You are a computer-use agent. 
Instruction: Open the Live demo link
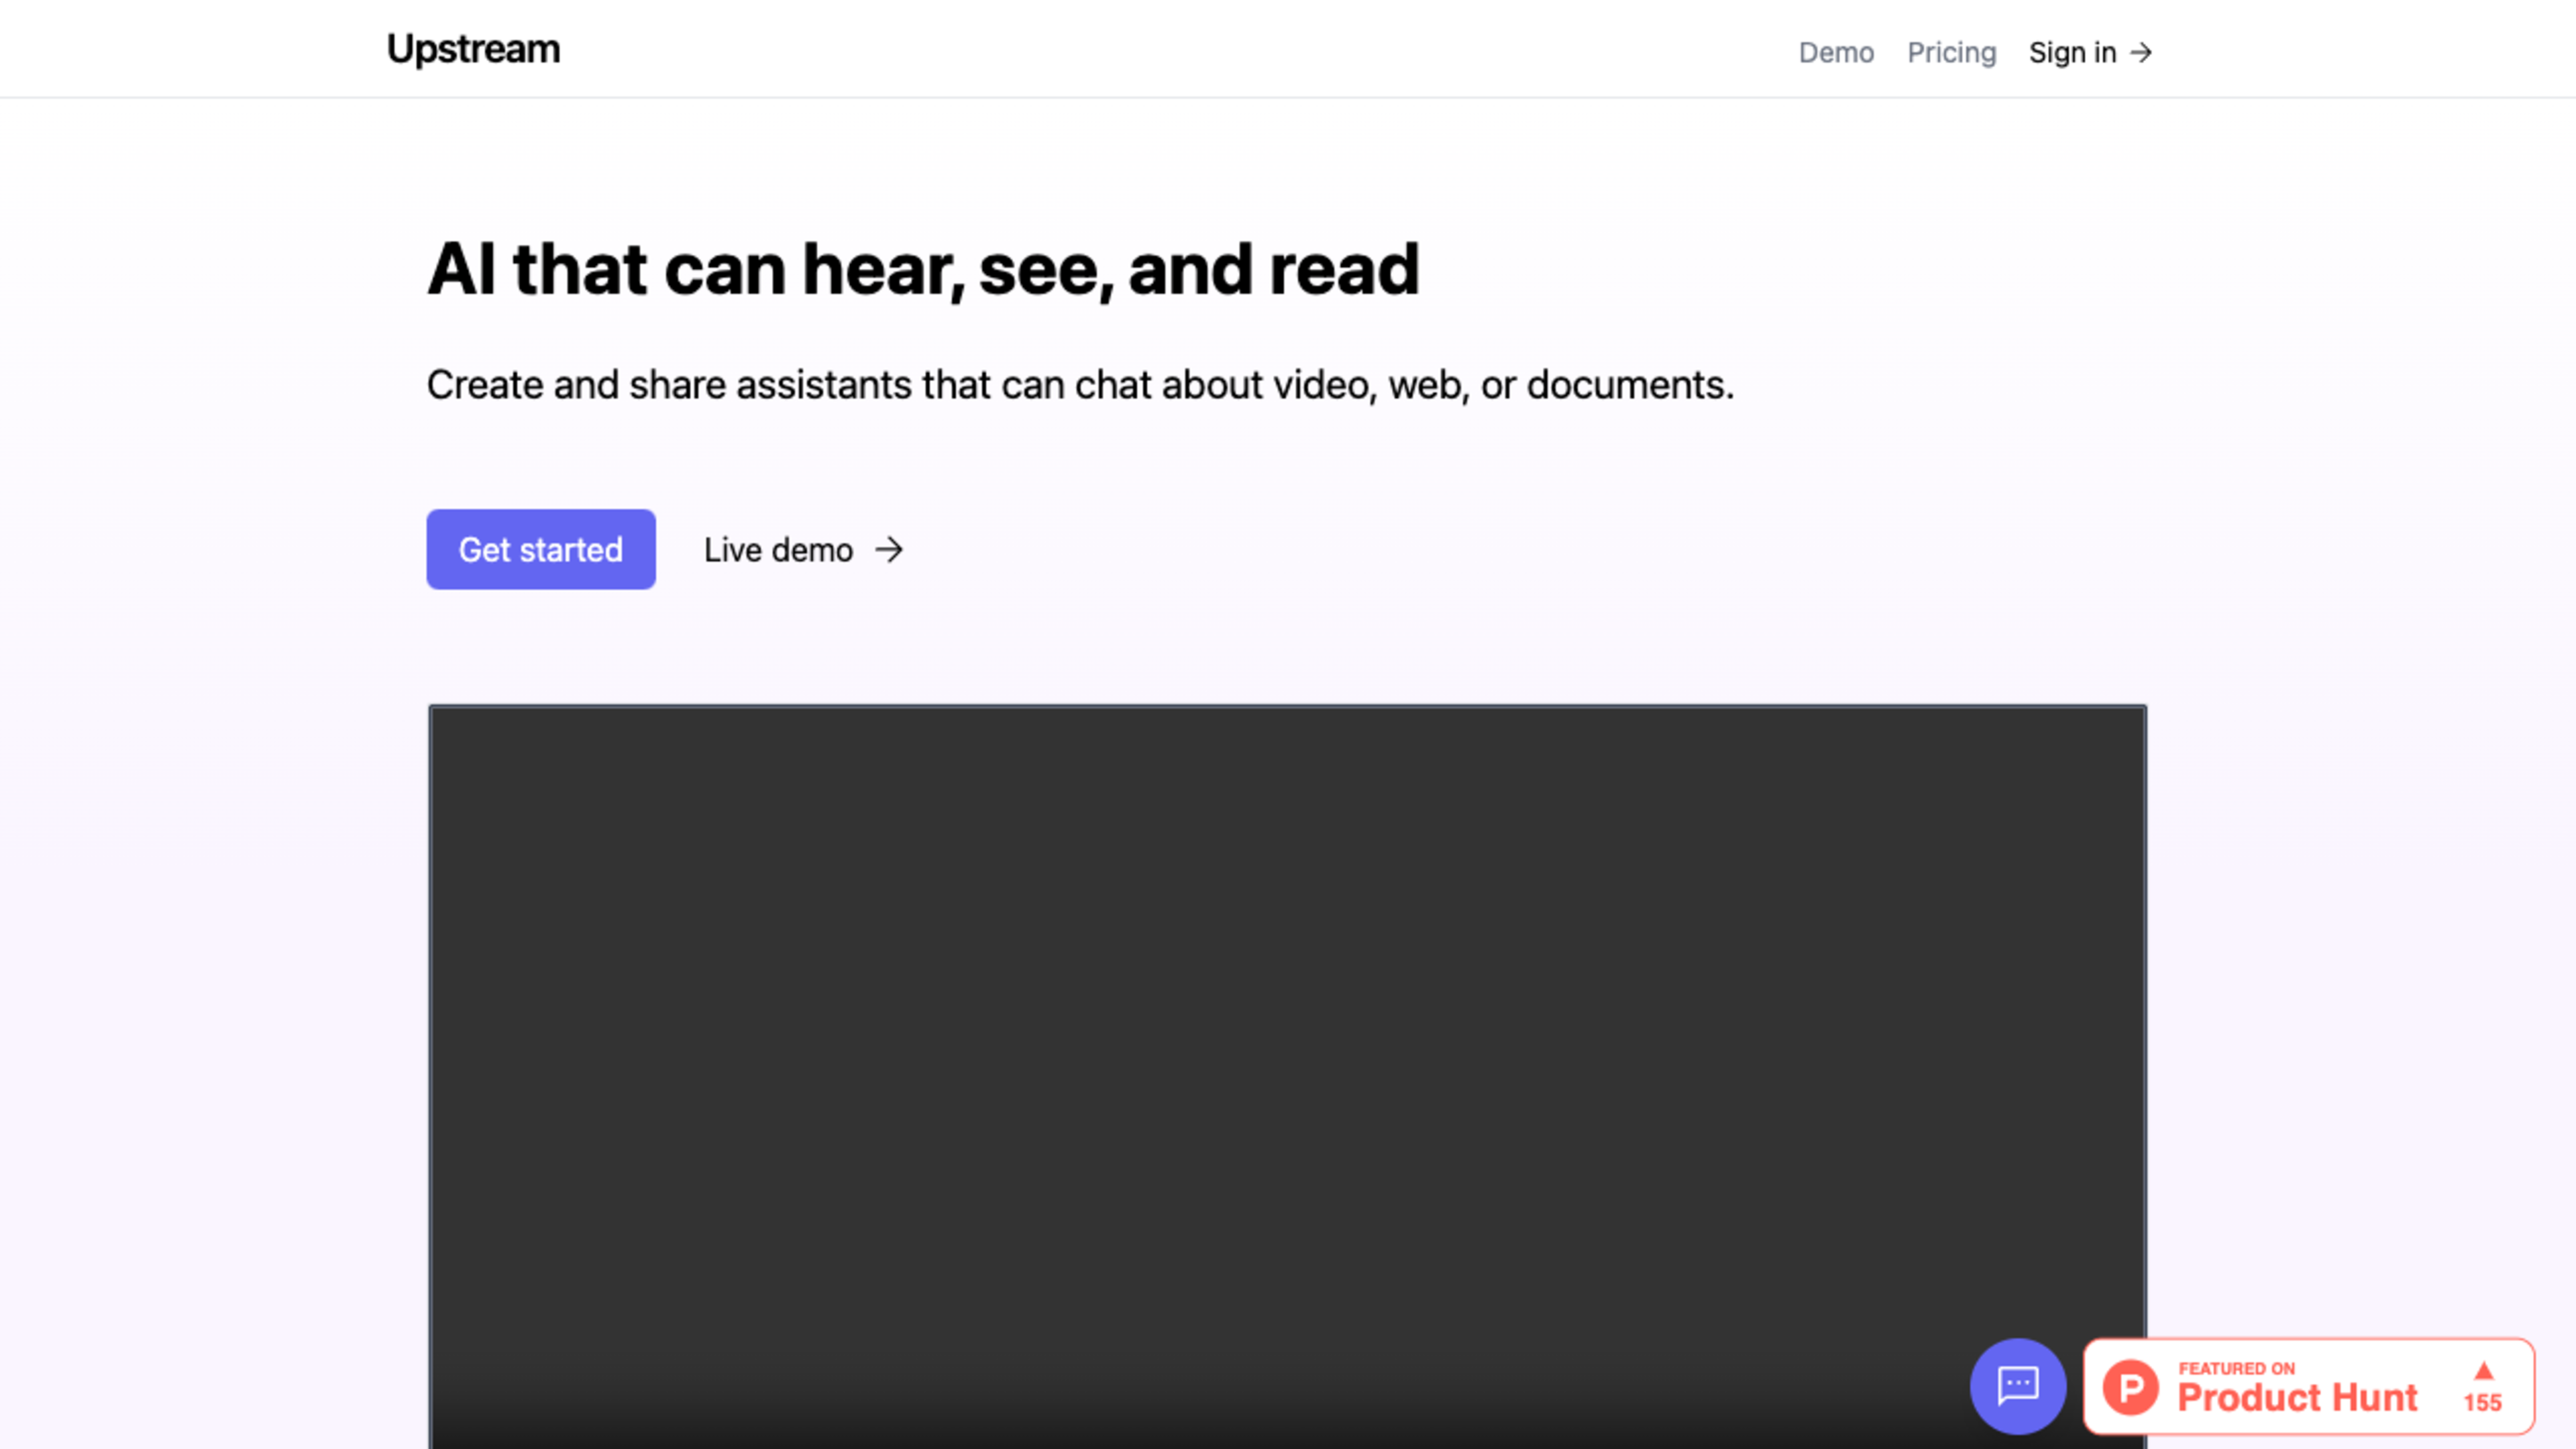click(778, 550)
